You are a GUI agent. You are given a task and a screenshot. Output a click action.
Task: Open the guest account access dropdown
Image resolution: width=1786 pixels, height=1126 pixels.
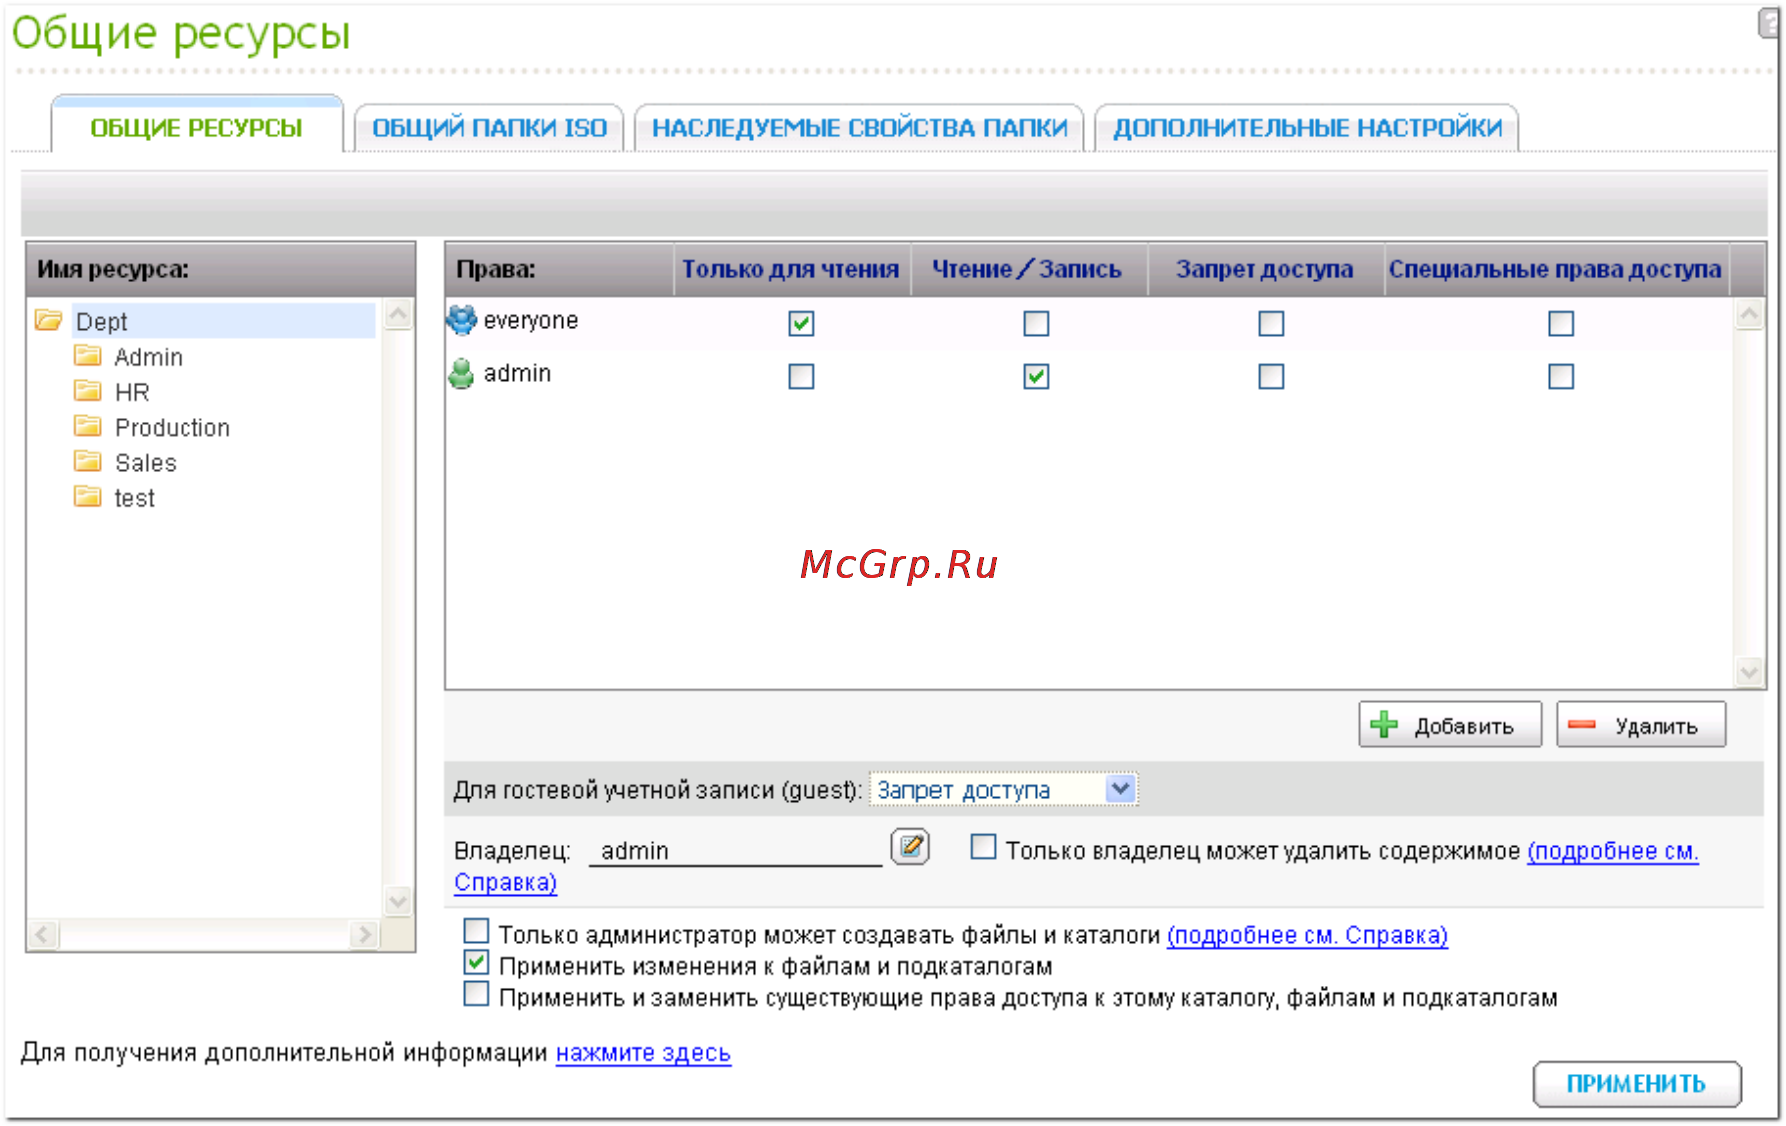(x=1004, y=790)
